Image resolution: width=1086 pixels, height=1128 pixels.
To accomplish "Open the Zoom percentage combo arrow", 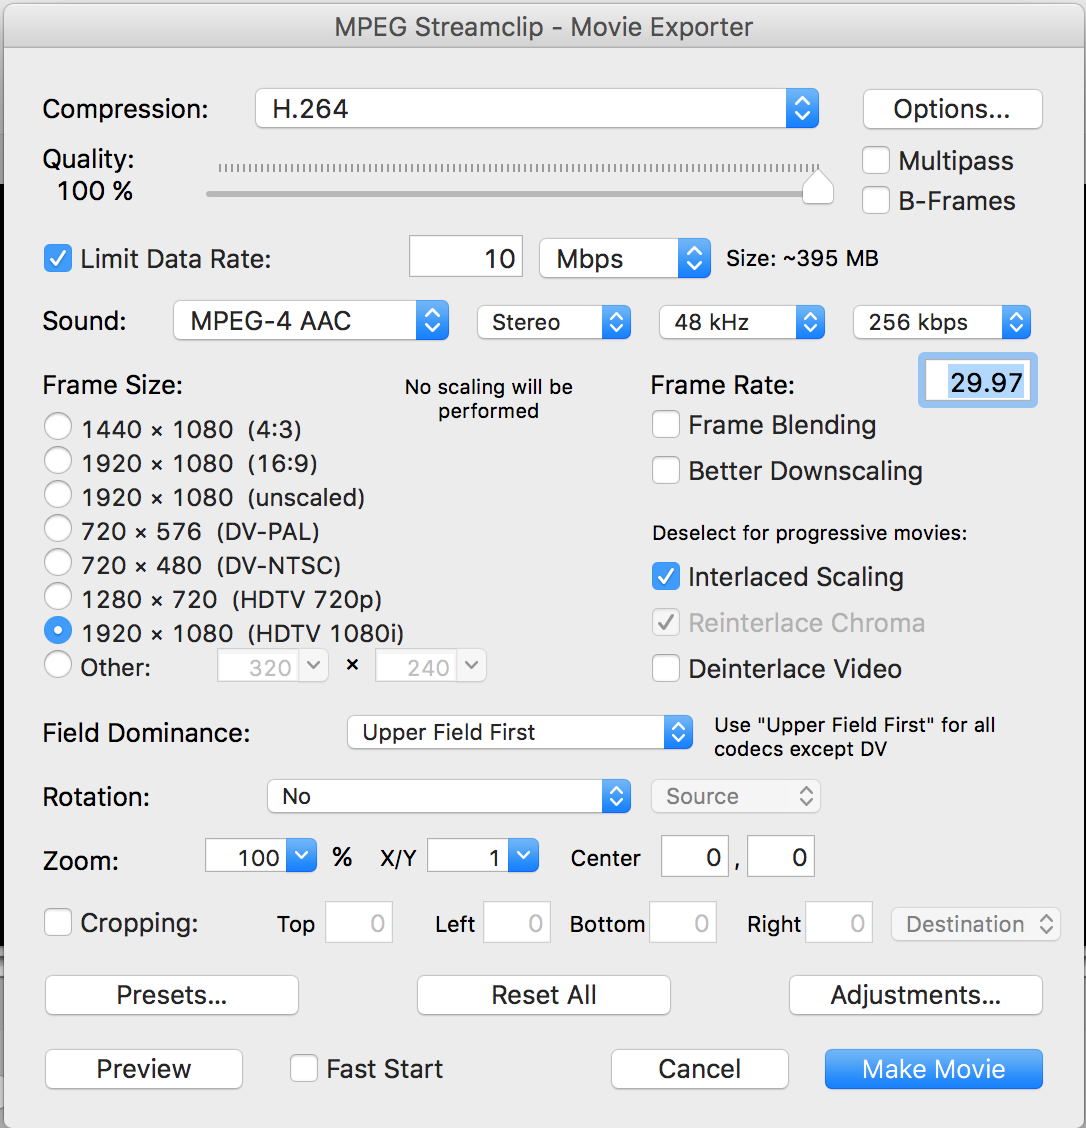I will pos(301,855).
